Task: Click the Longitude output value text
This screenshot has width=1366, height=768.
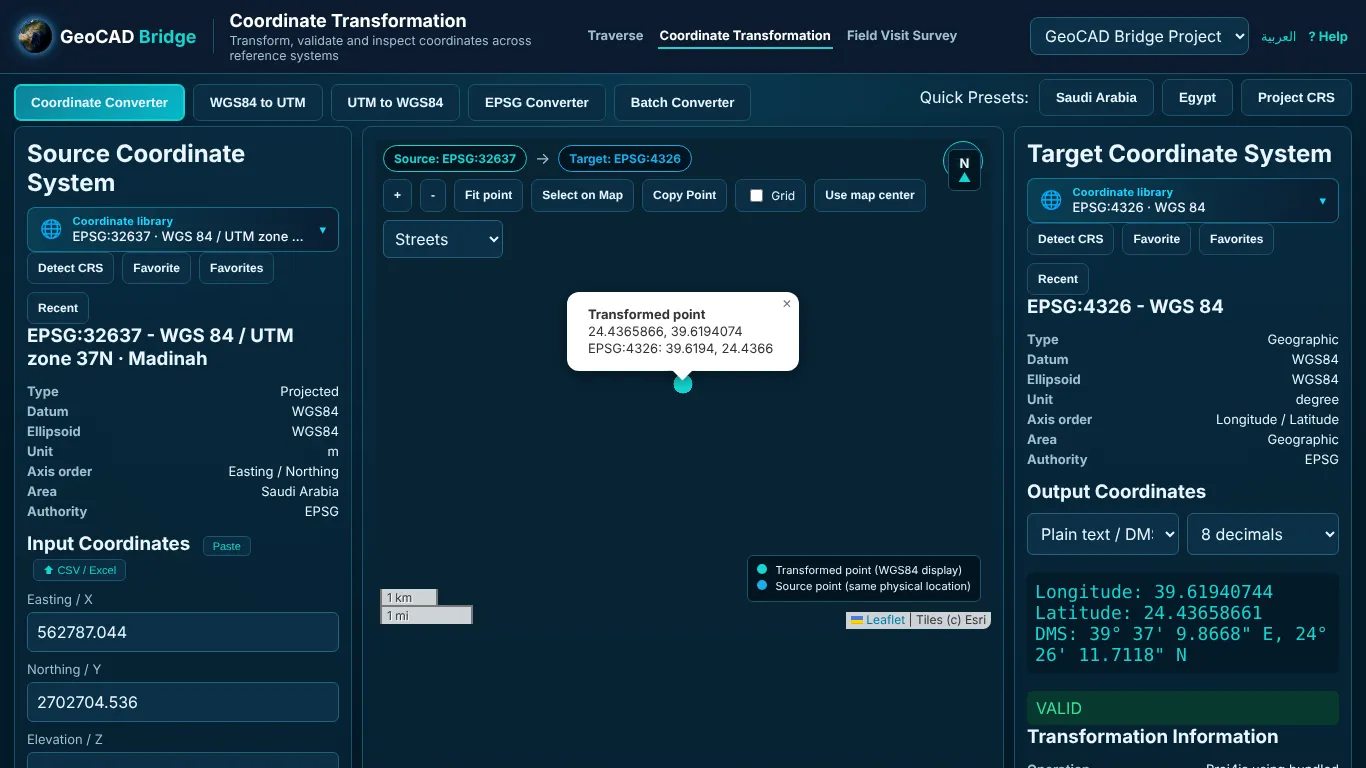Action: [1154, 592]
